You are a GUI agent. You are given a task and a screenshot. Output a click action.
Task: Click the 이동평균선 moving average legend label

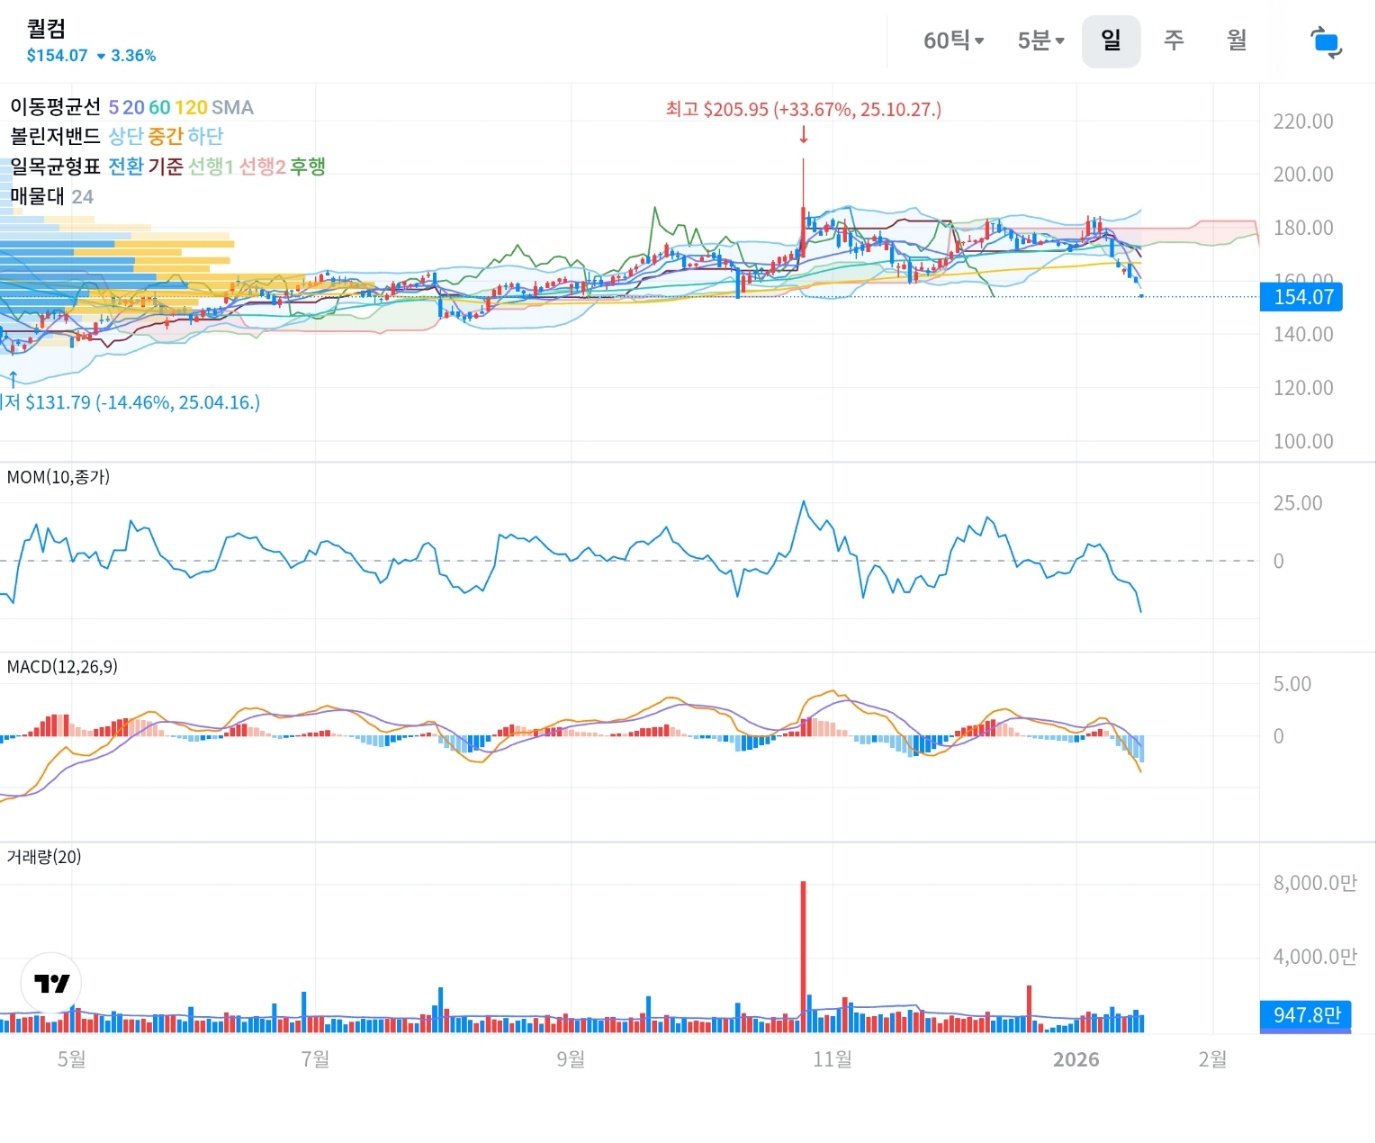click(x=55, y=107)
